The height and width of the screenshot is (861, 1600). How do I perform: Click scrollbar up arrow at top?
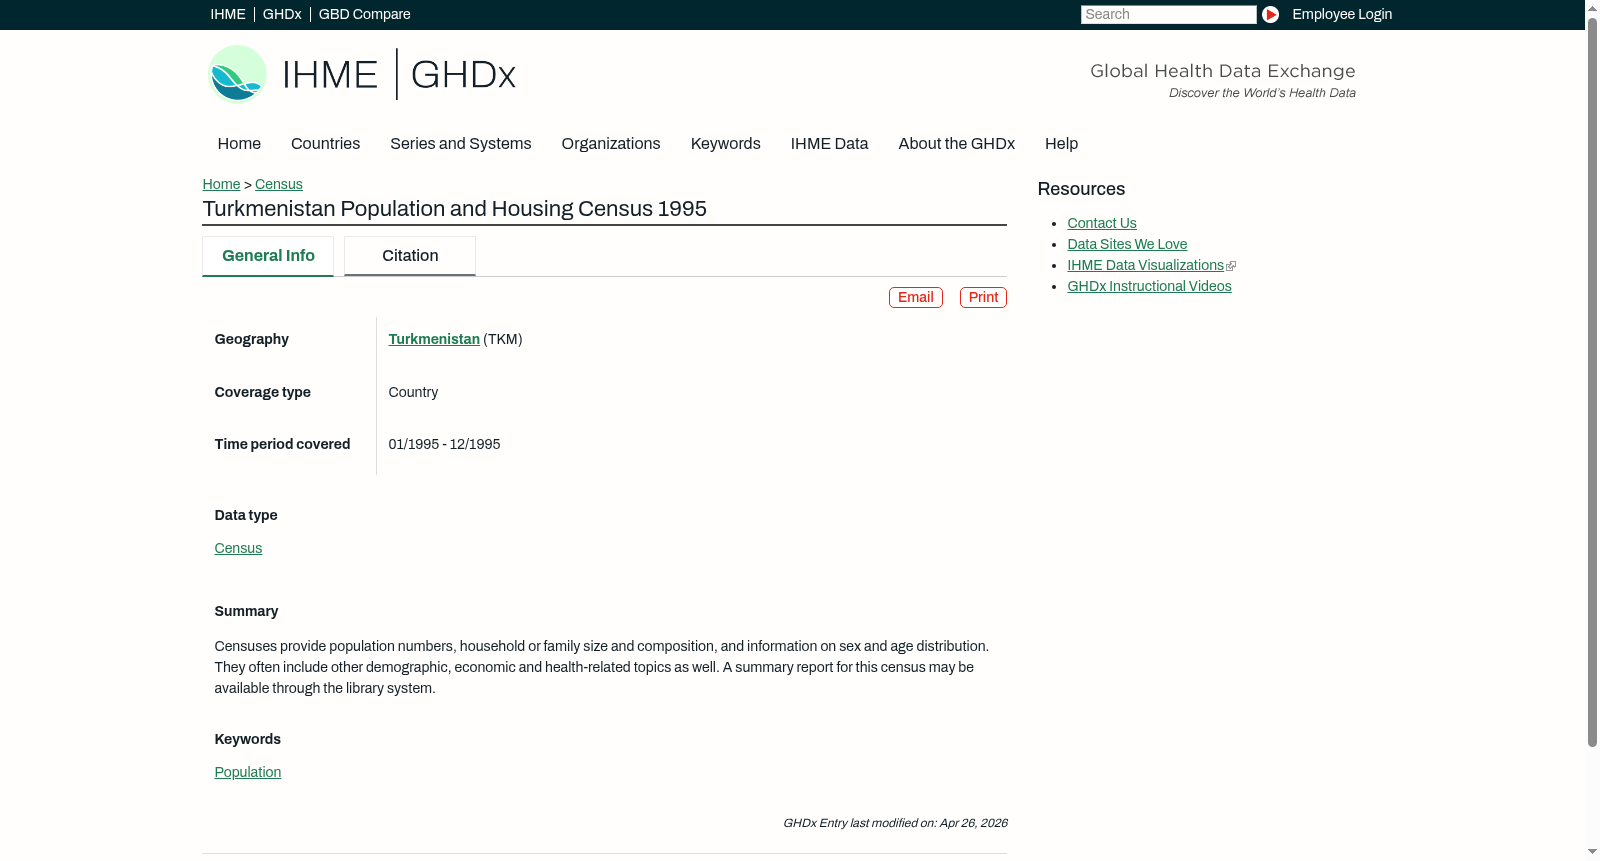pyautogui.click(x=1592, y=7)
